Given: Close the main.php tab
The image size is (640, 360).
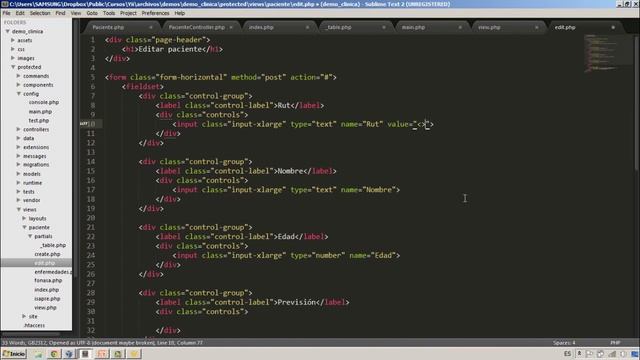Looking at the screenshot, I should tap(460, 27).
